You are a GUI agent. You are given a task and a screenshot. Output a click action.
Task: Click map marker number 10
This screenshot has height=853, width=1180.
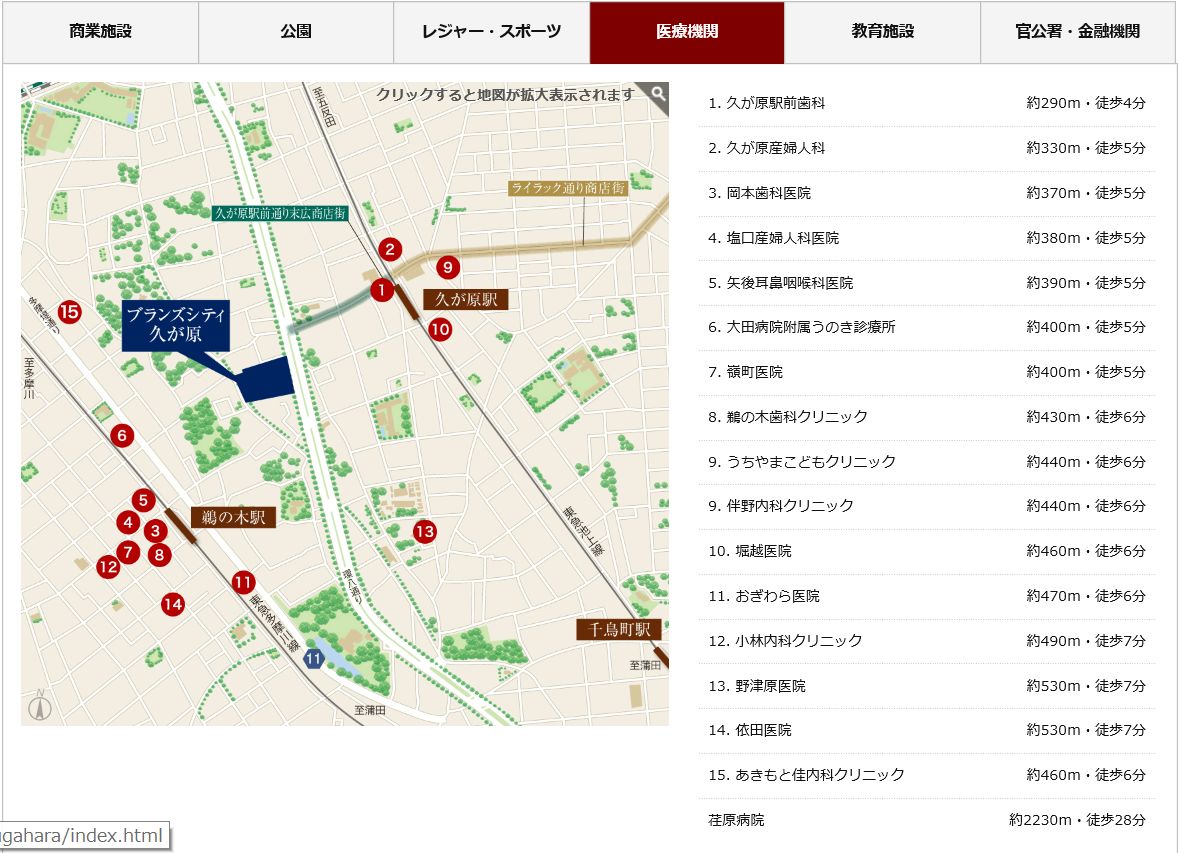click(x=440, y=329)
